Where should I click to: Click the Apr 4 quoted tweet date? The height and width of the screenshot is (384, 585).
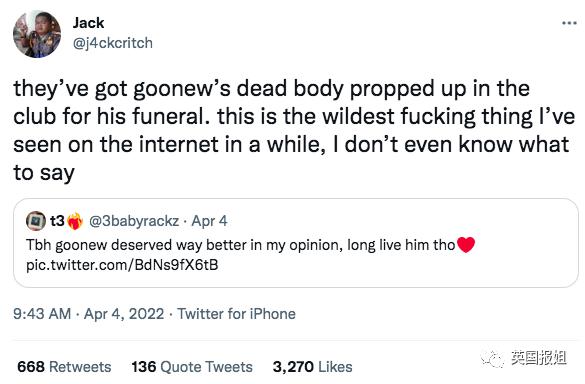click(x=209, y=221)
